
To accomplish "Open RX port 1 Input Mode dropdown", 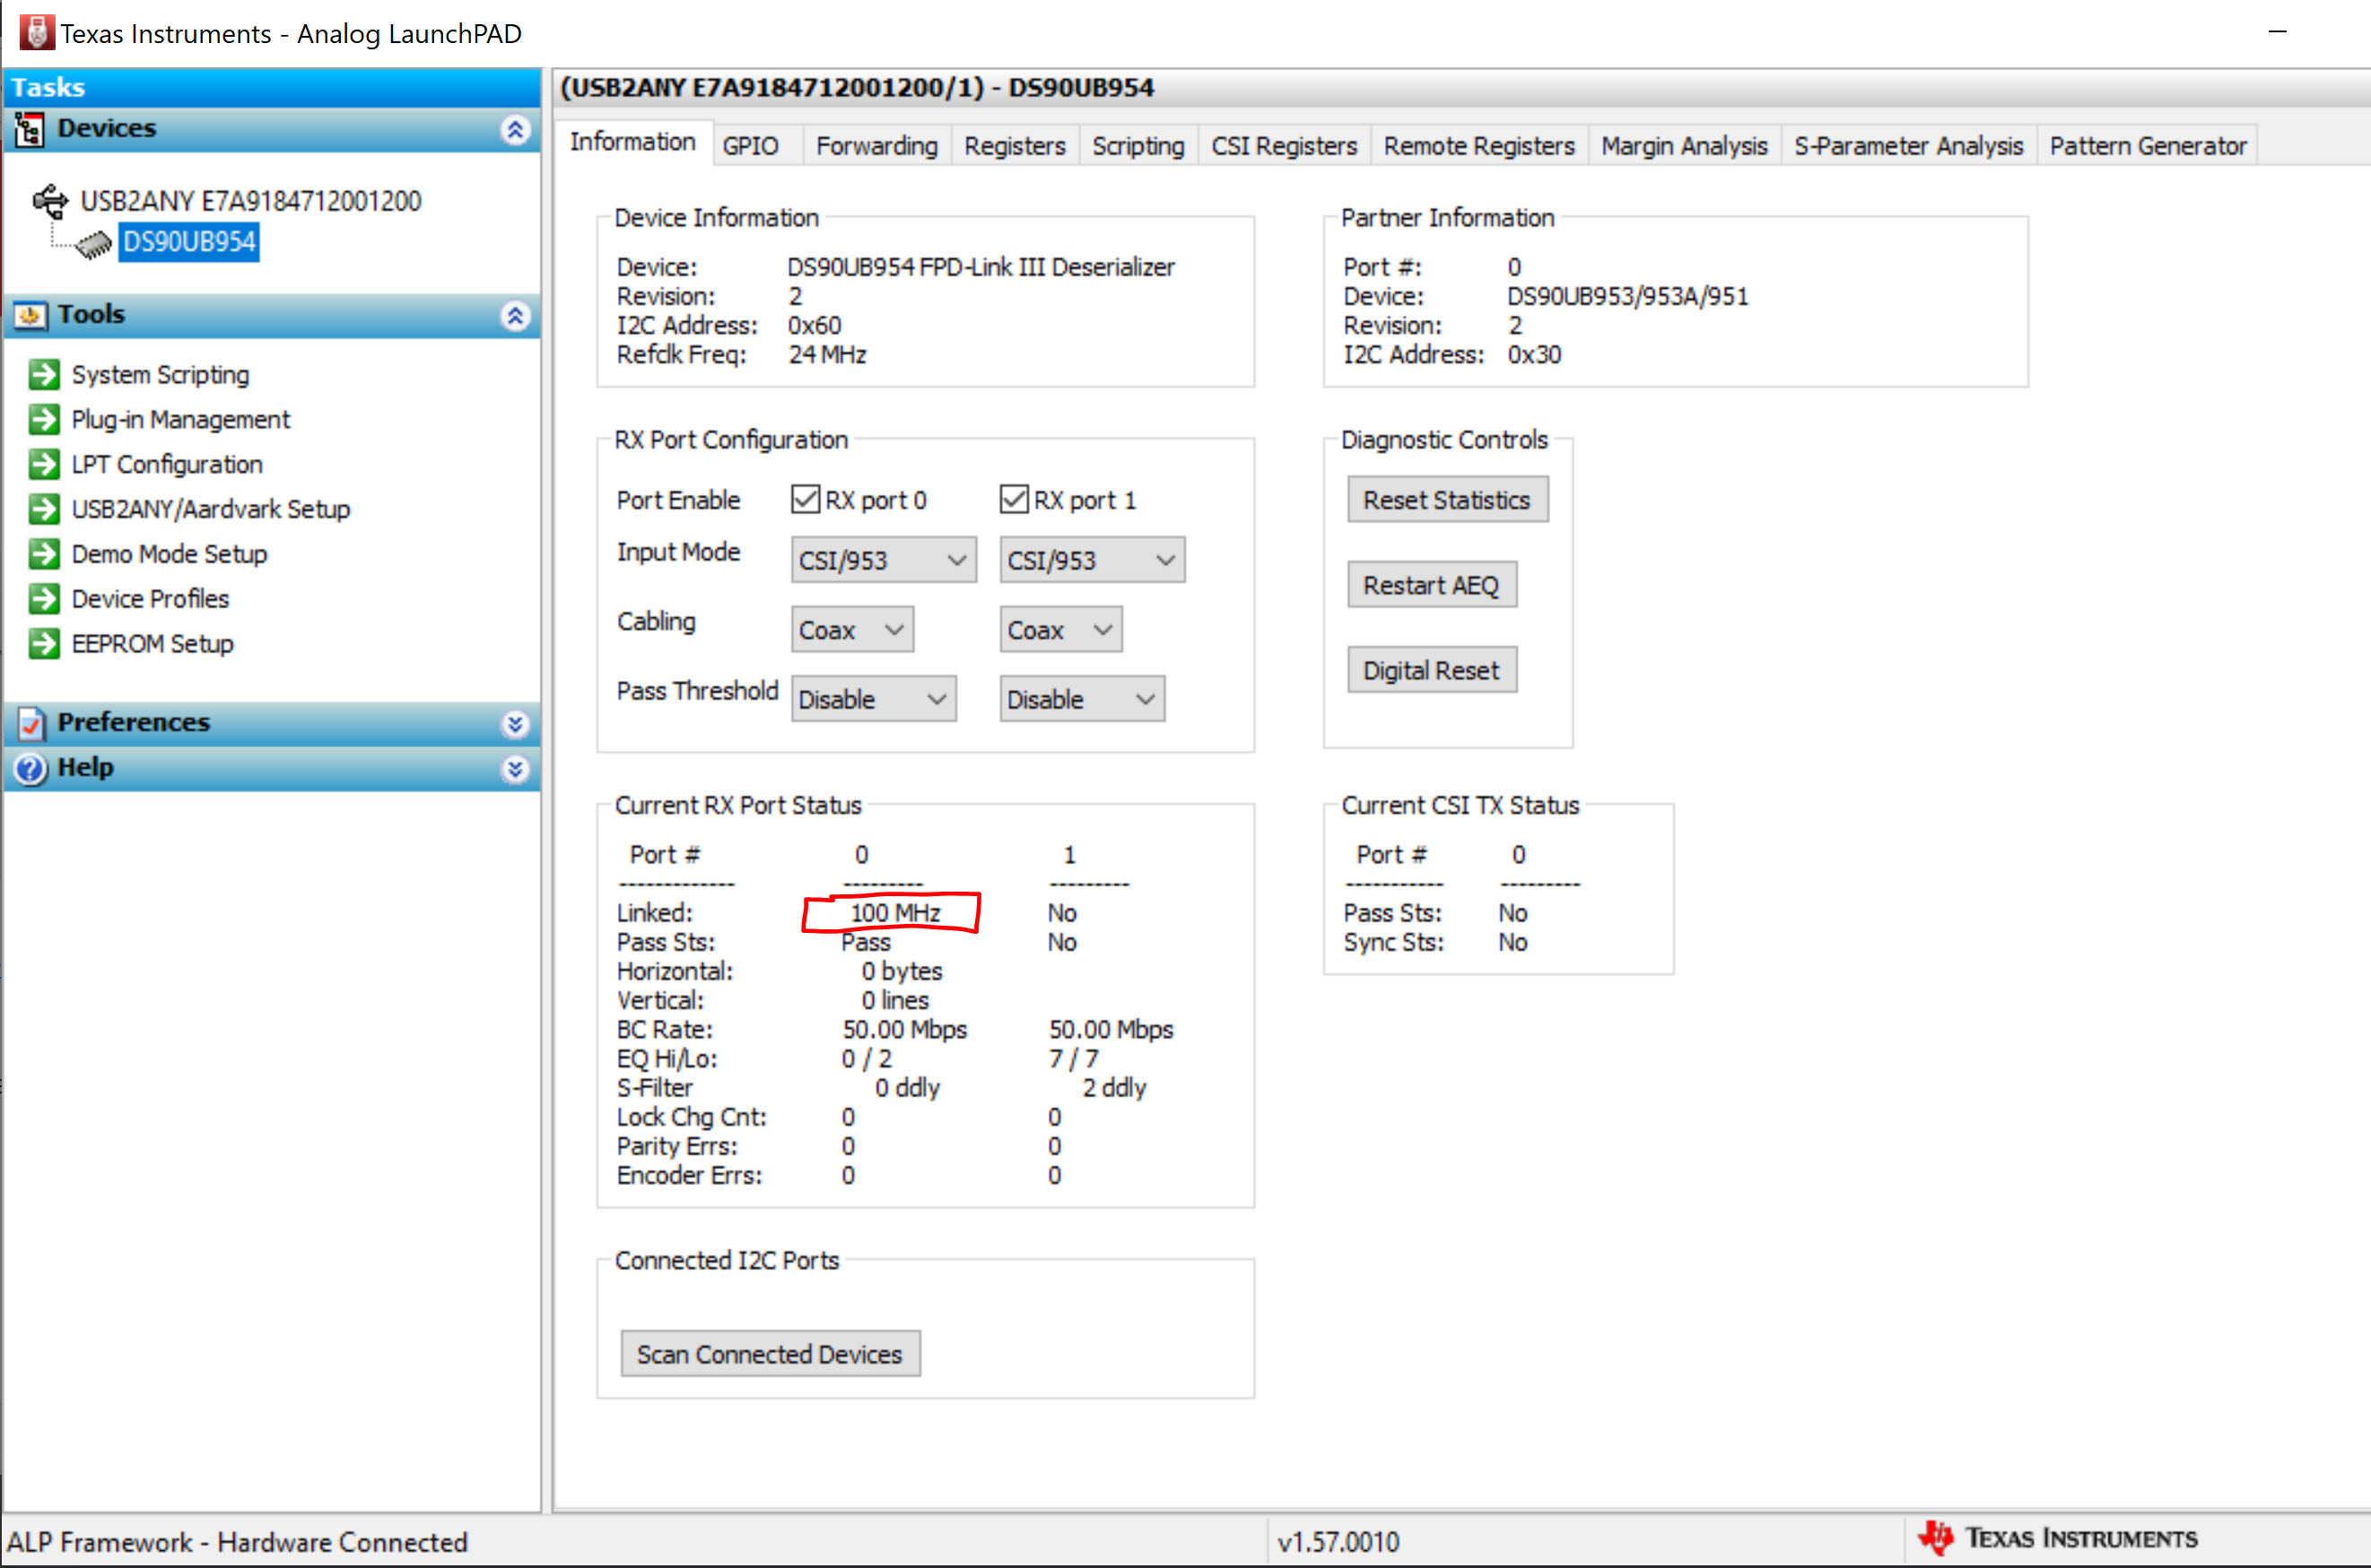I will click(1092, 560).
